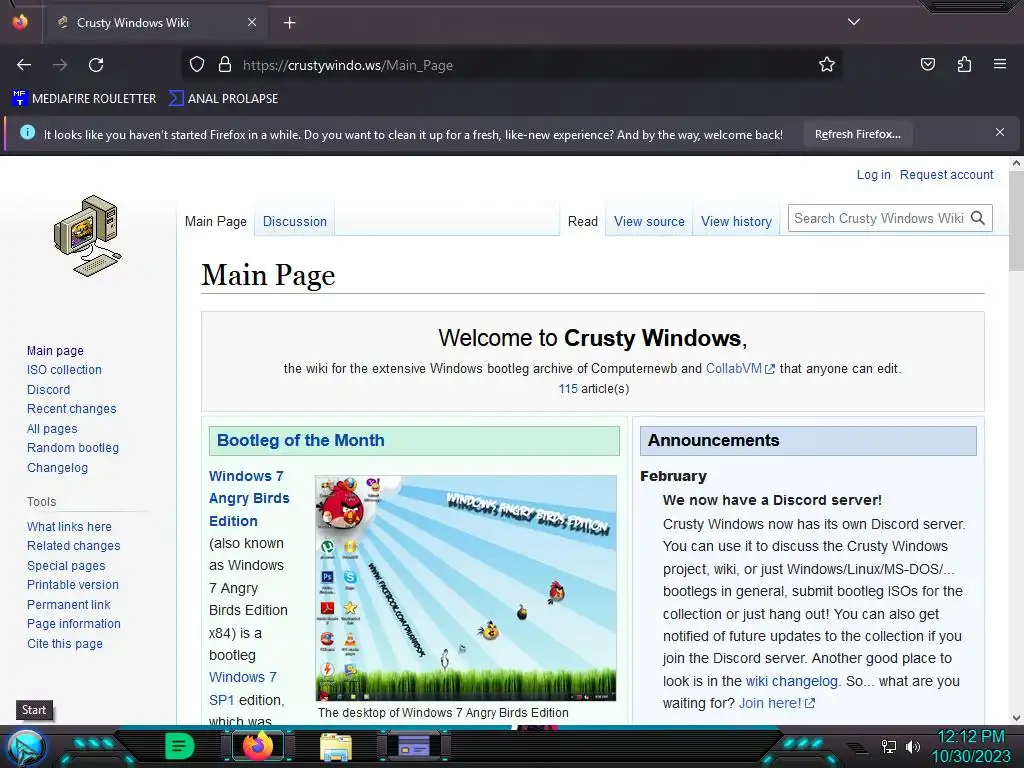
Task: Click the Log in link
Action: pos(873,175)
